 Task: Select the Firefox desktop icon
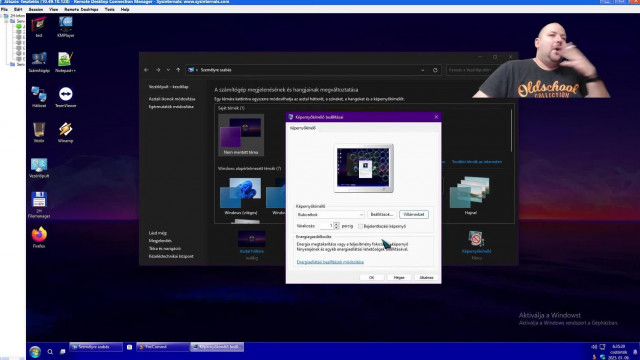coord(39,238)
